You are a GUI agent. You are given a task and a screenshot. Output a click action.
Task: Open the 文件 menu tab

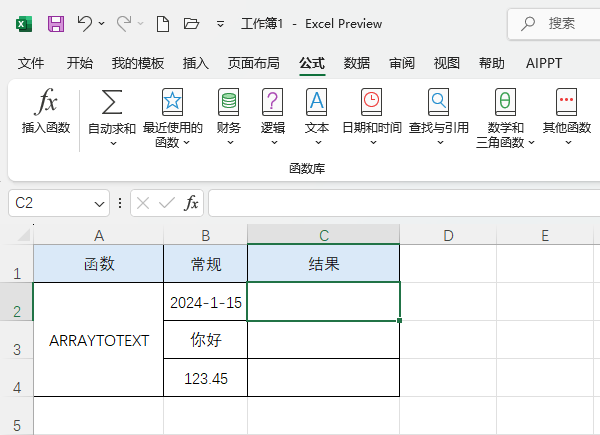(x=31, y=63)
